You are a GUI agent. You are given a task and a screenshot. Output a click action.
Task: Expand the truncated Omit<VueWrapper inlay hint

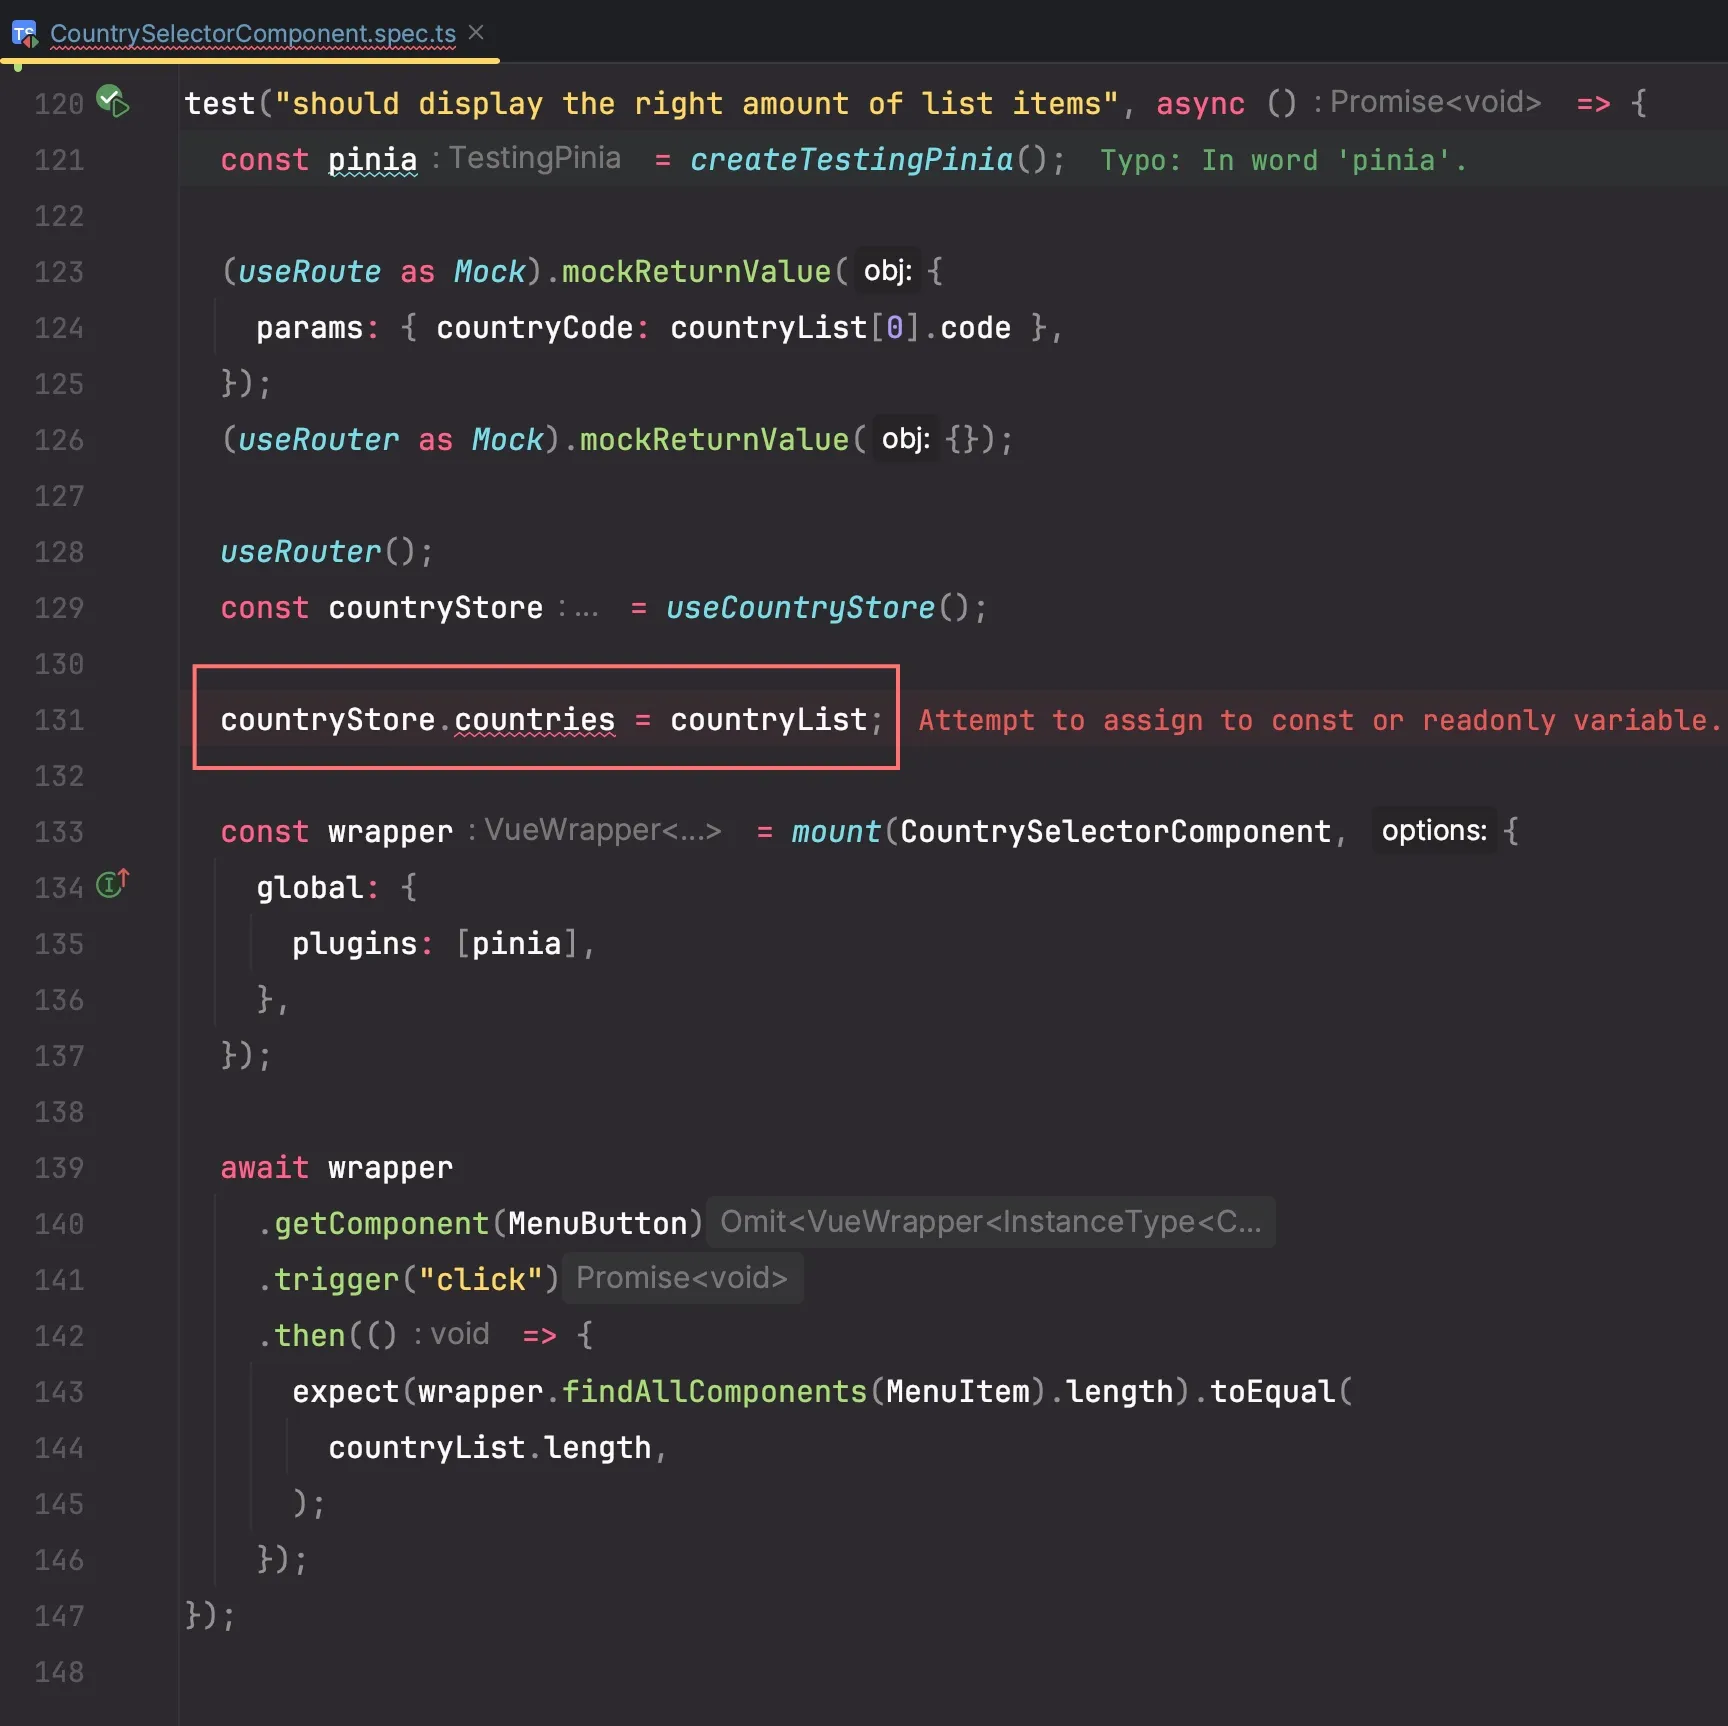990,1222
